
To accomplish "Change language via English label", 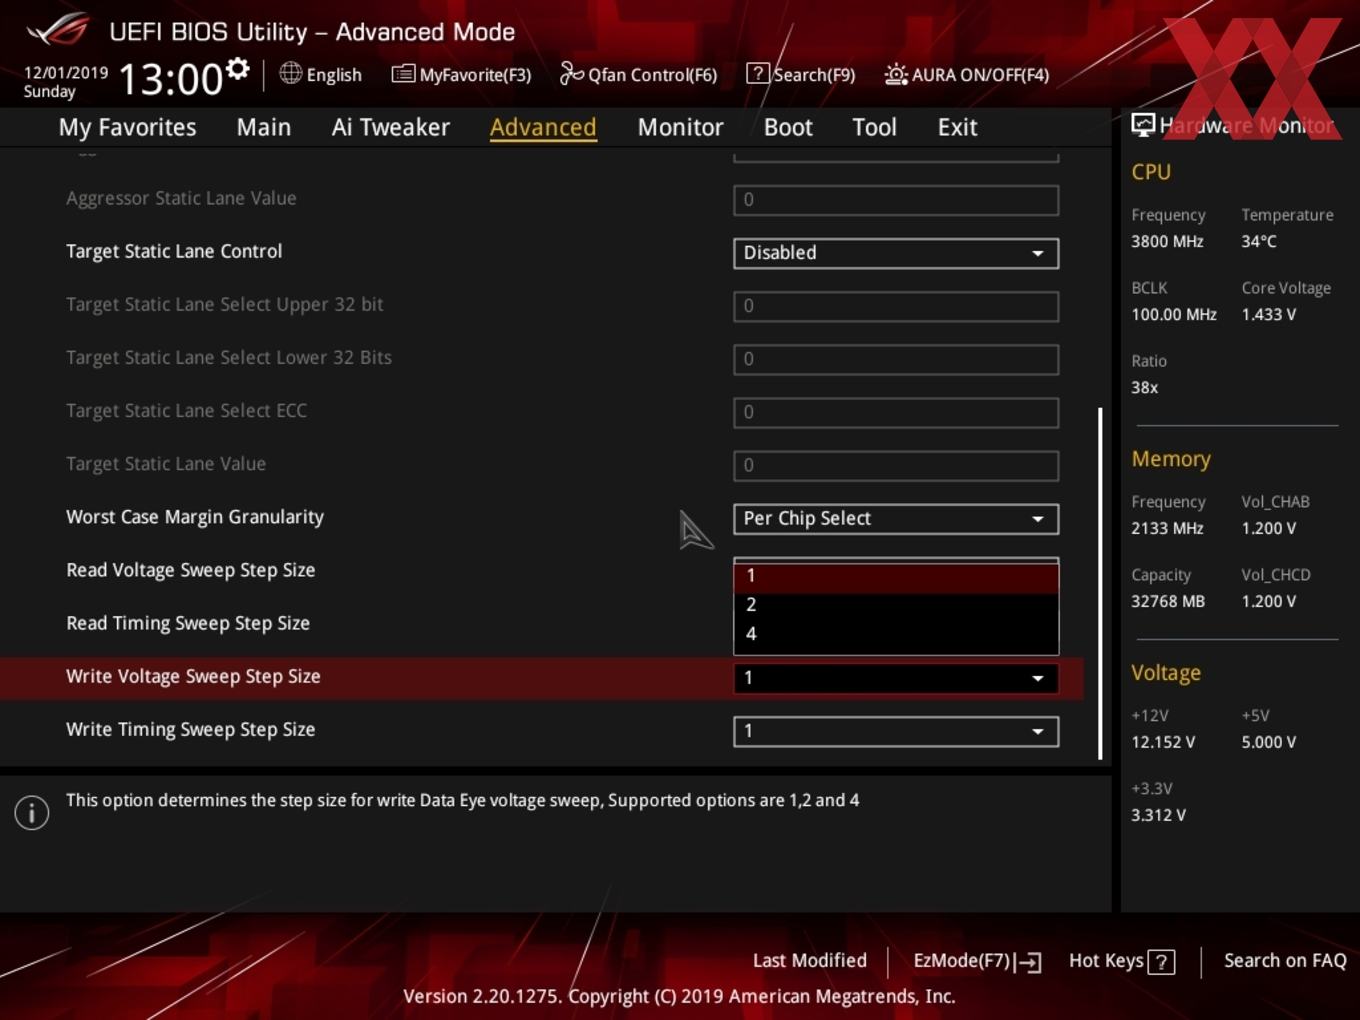I will point(334,75).
